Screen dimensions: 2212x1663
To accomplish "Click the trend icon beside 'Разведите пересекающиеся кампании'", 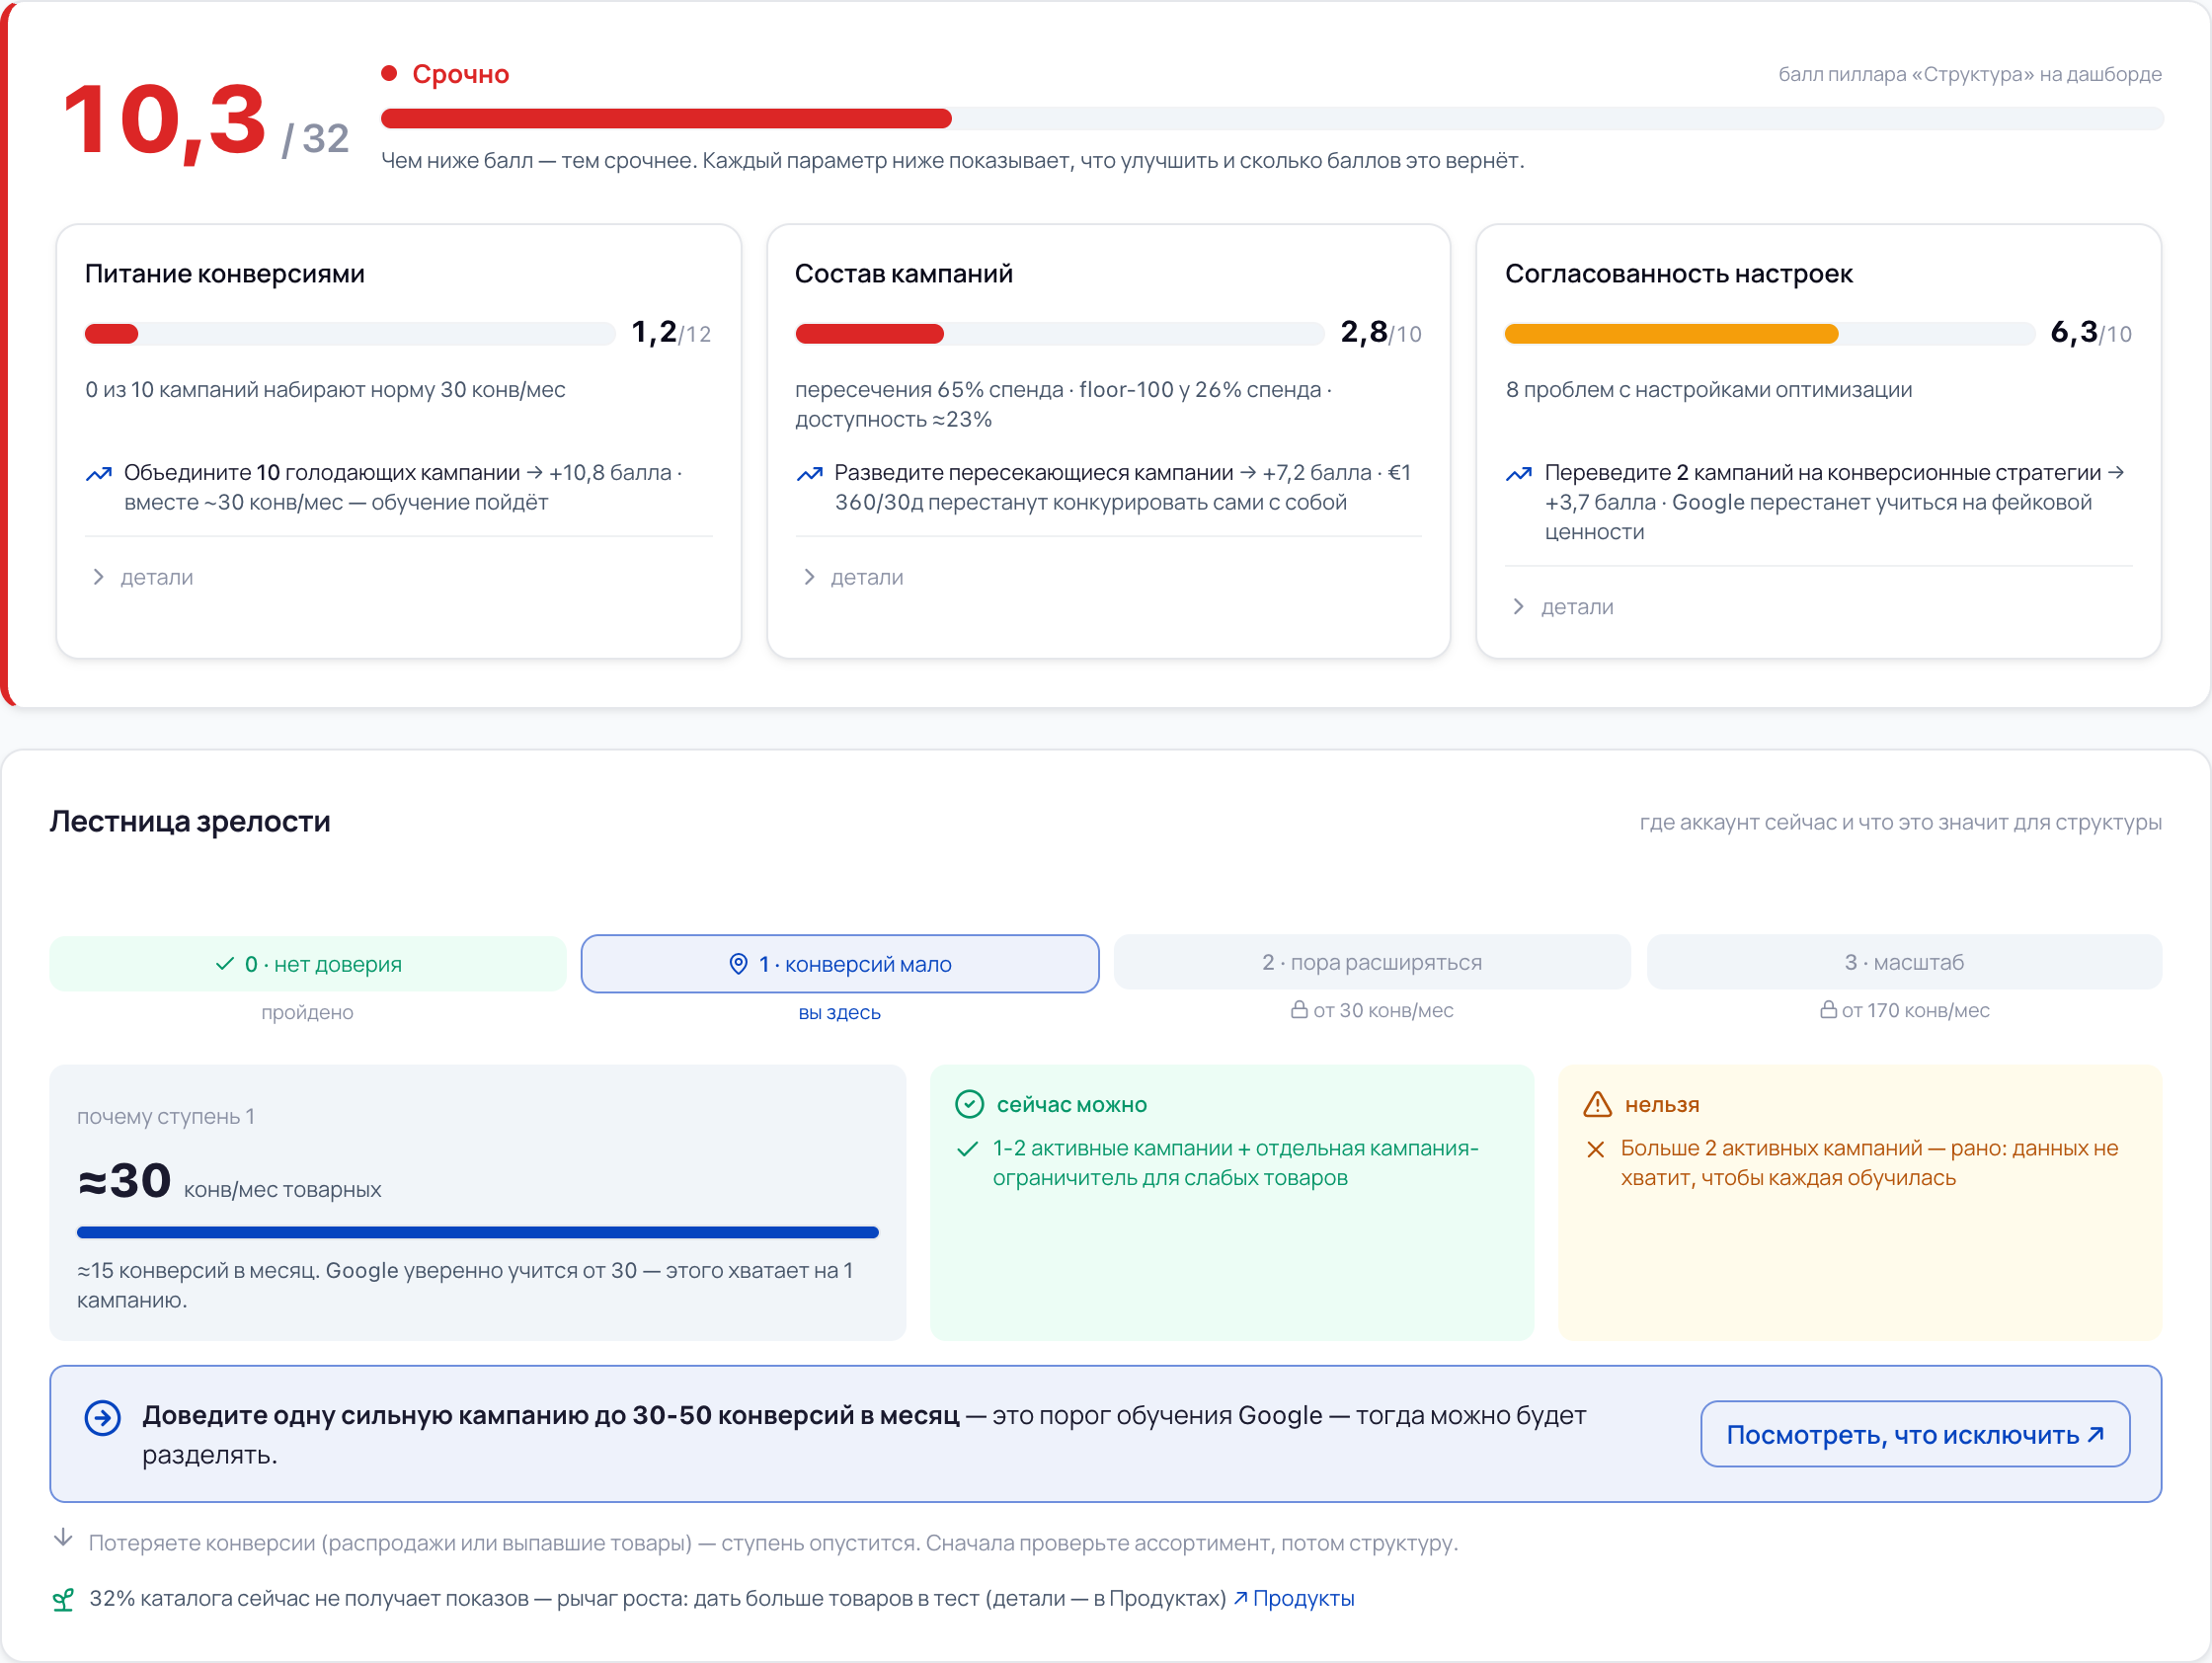I will tap(809, 473).
